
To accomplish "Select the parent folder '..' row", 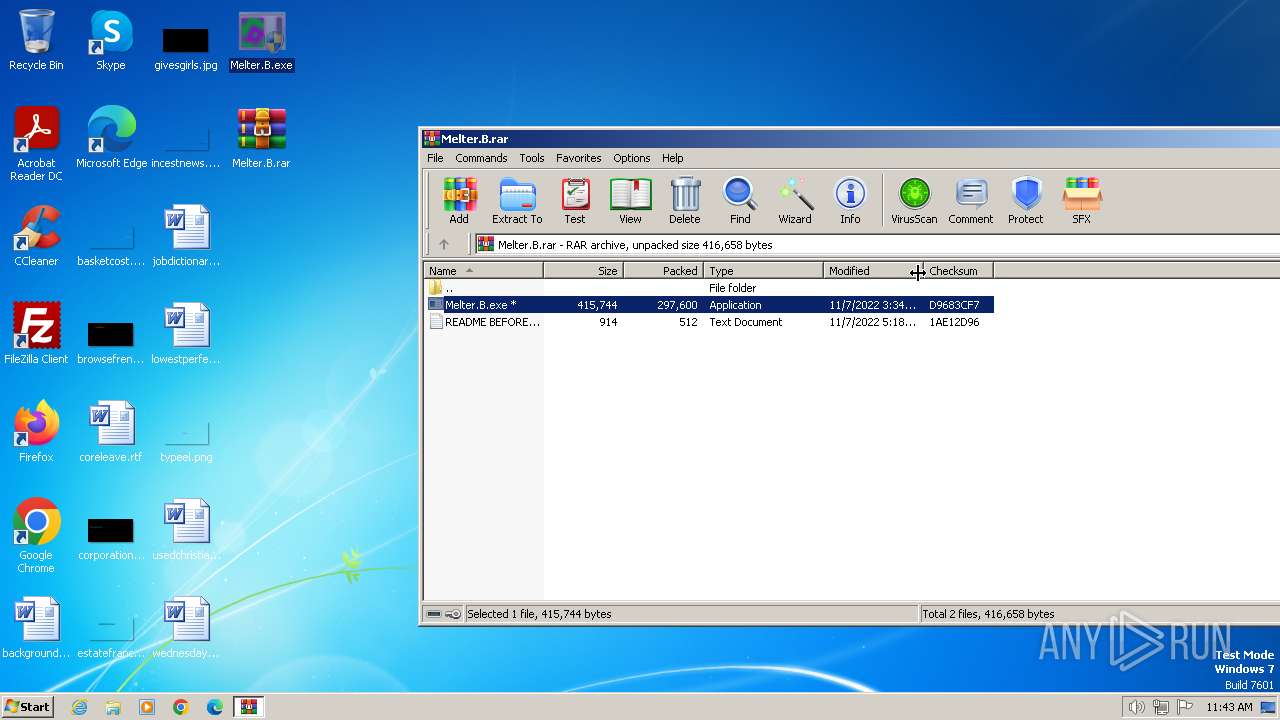I will pos(709,288).
